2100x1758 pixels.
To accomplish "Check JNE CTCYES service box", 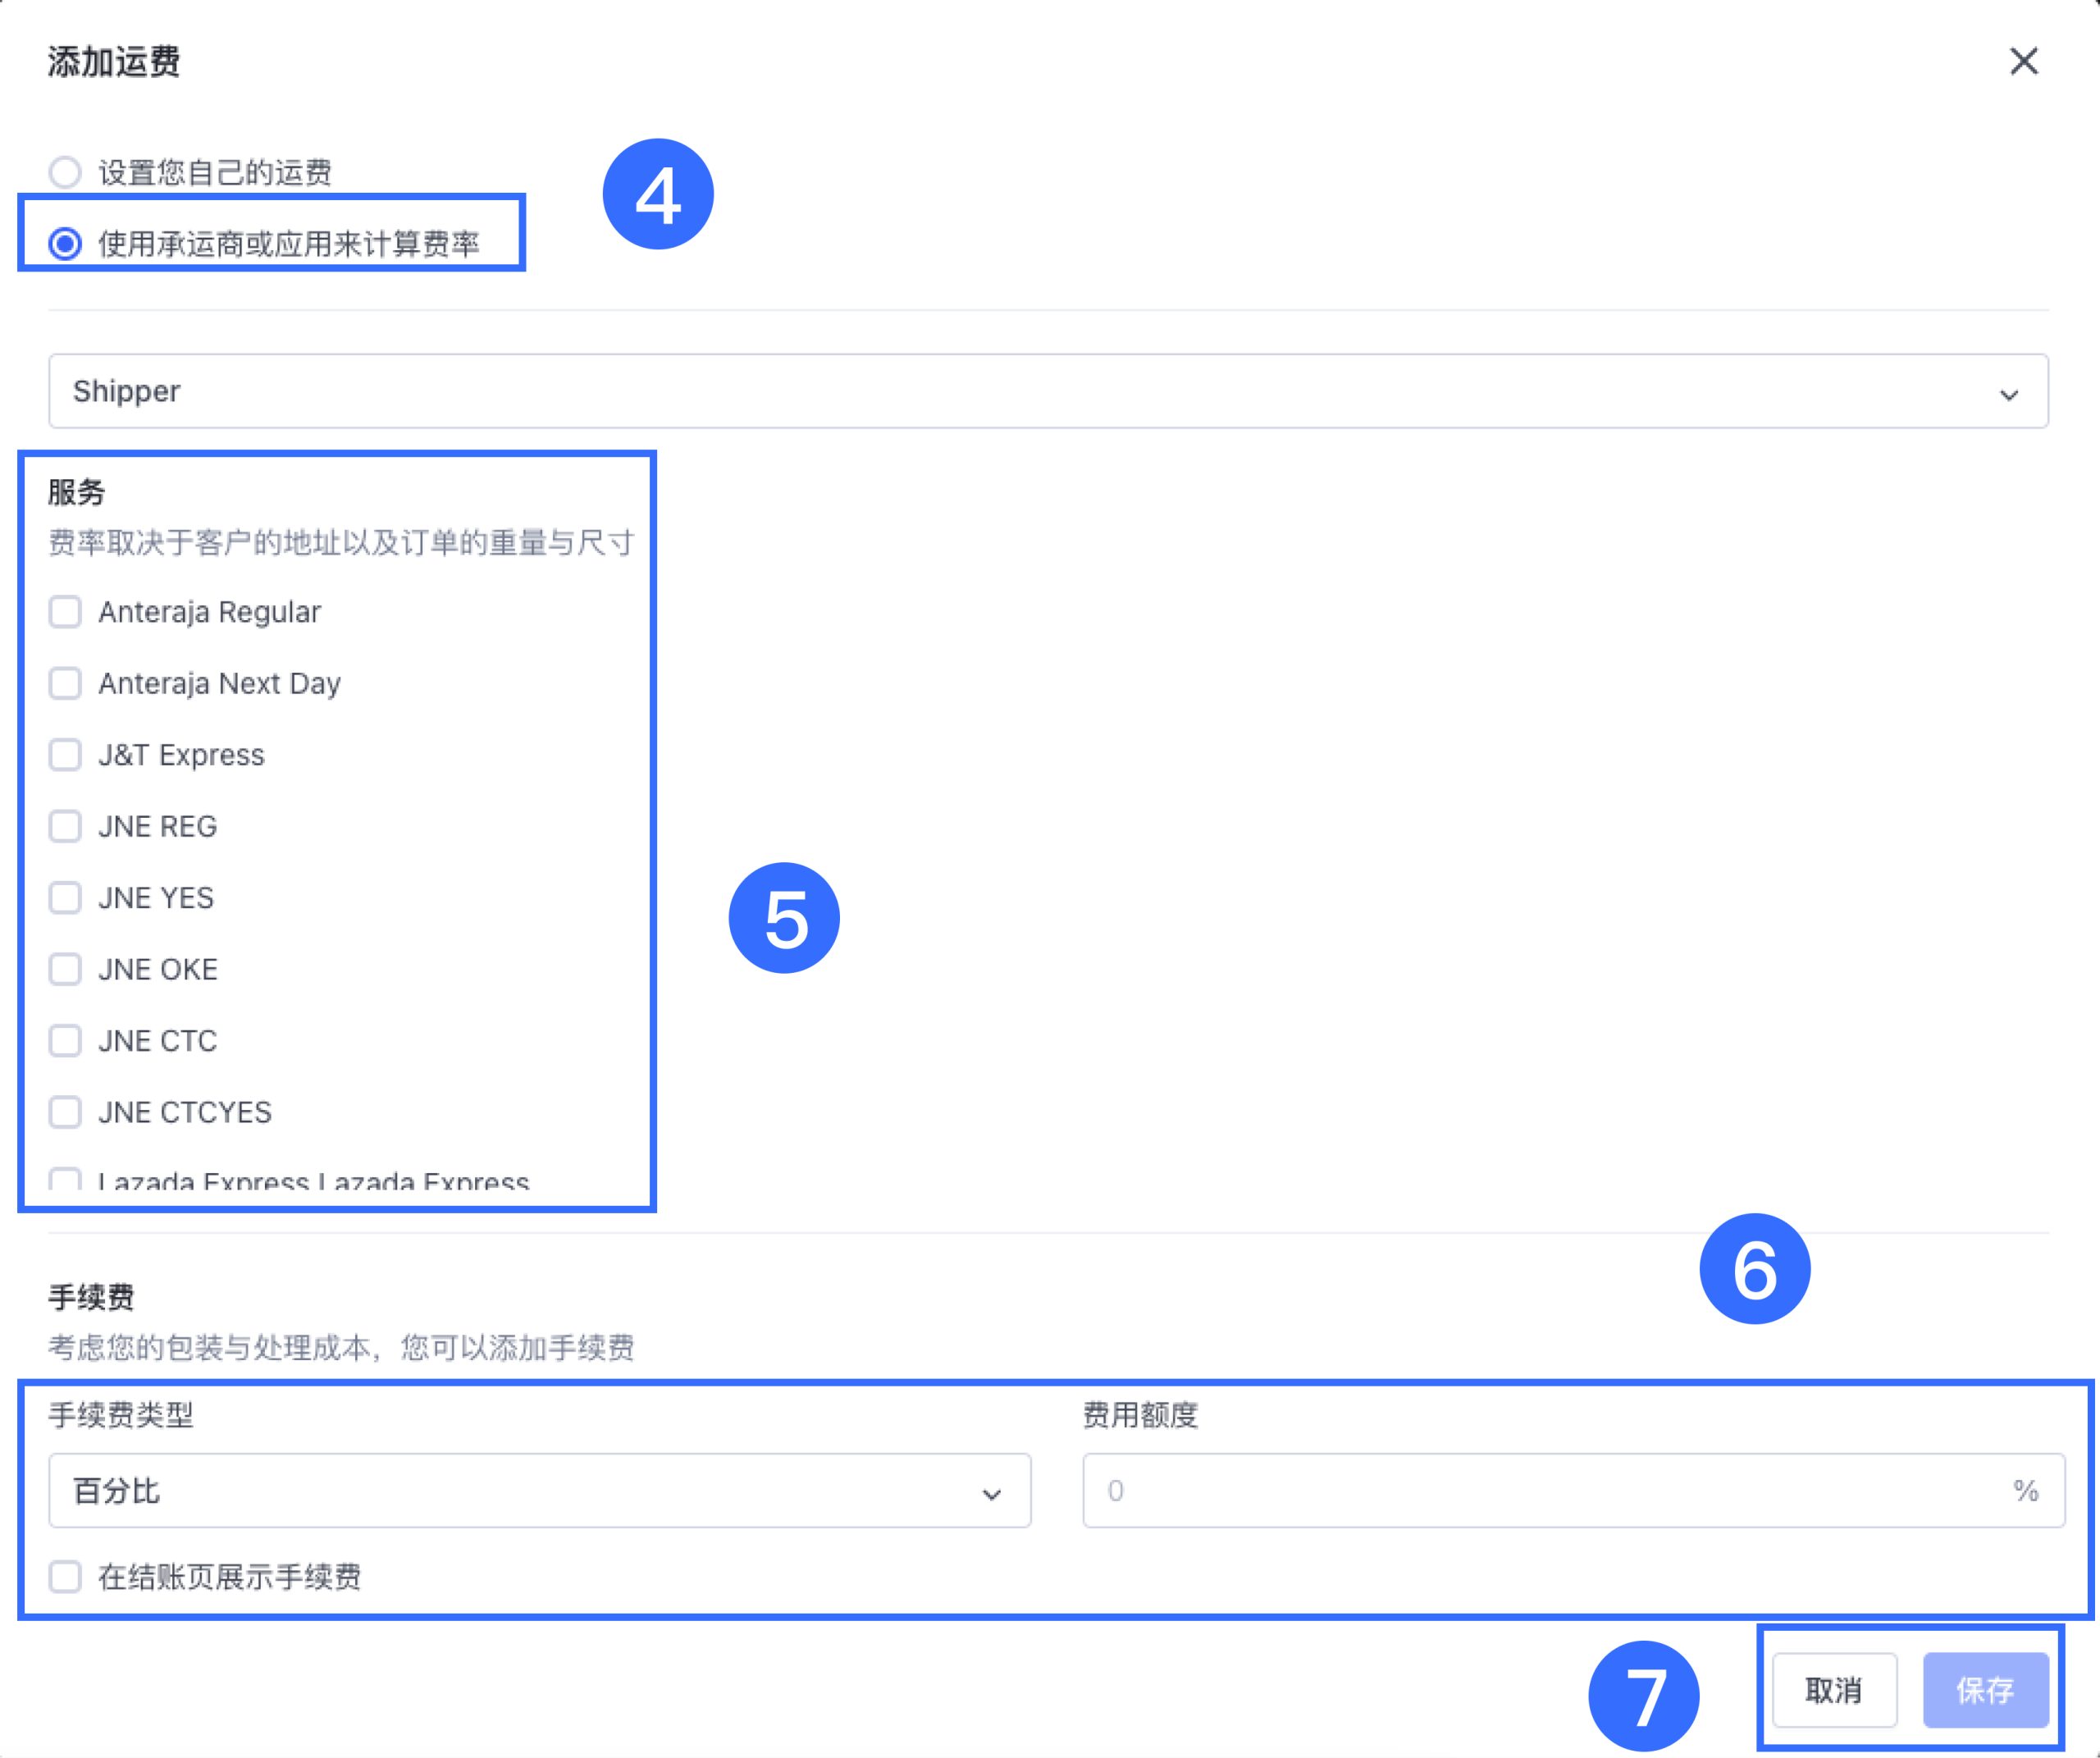I will tap(65, 1112).
